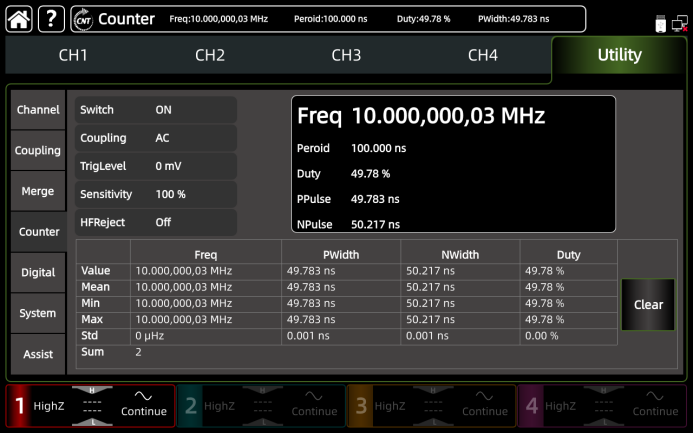Click the header PWidth:49.783 ns status text
Viewport: 693px width, 433px height.
[x=514, y=19]
